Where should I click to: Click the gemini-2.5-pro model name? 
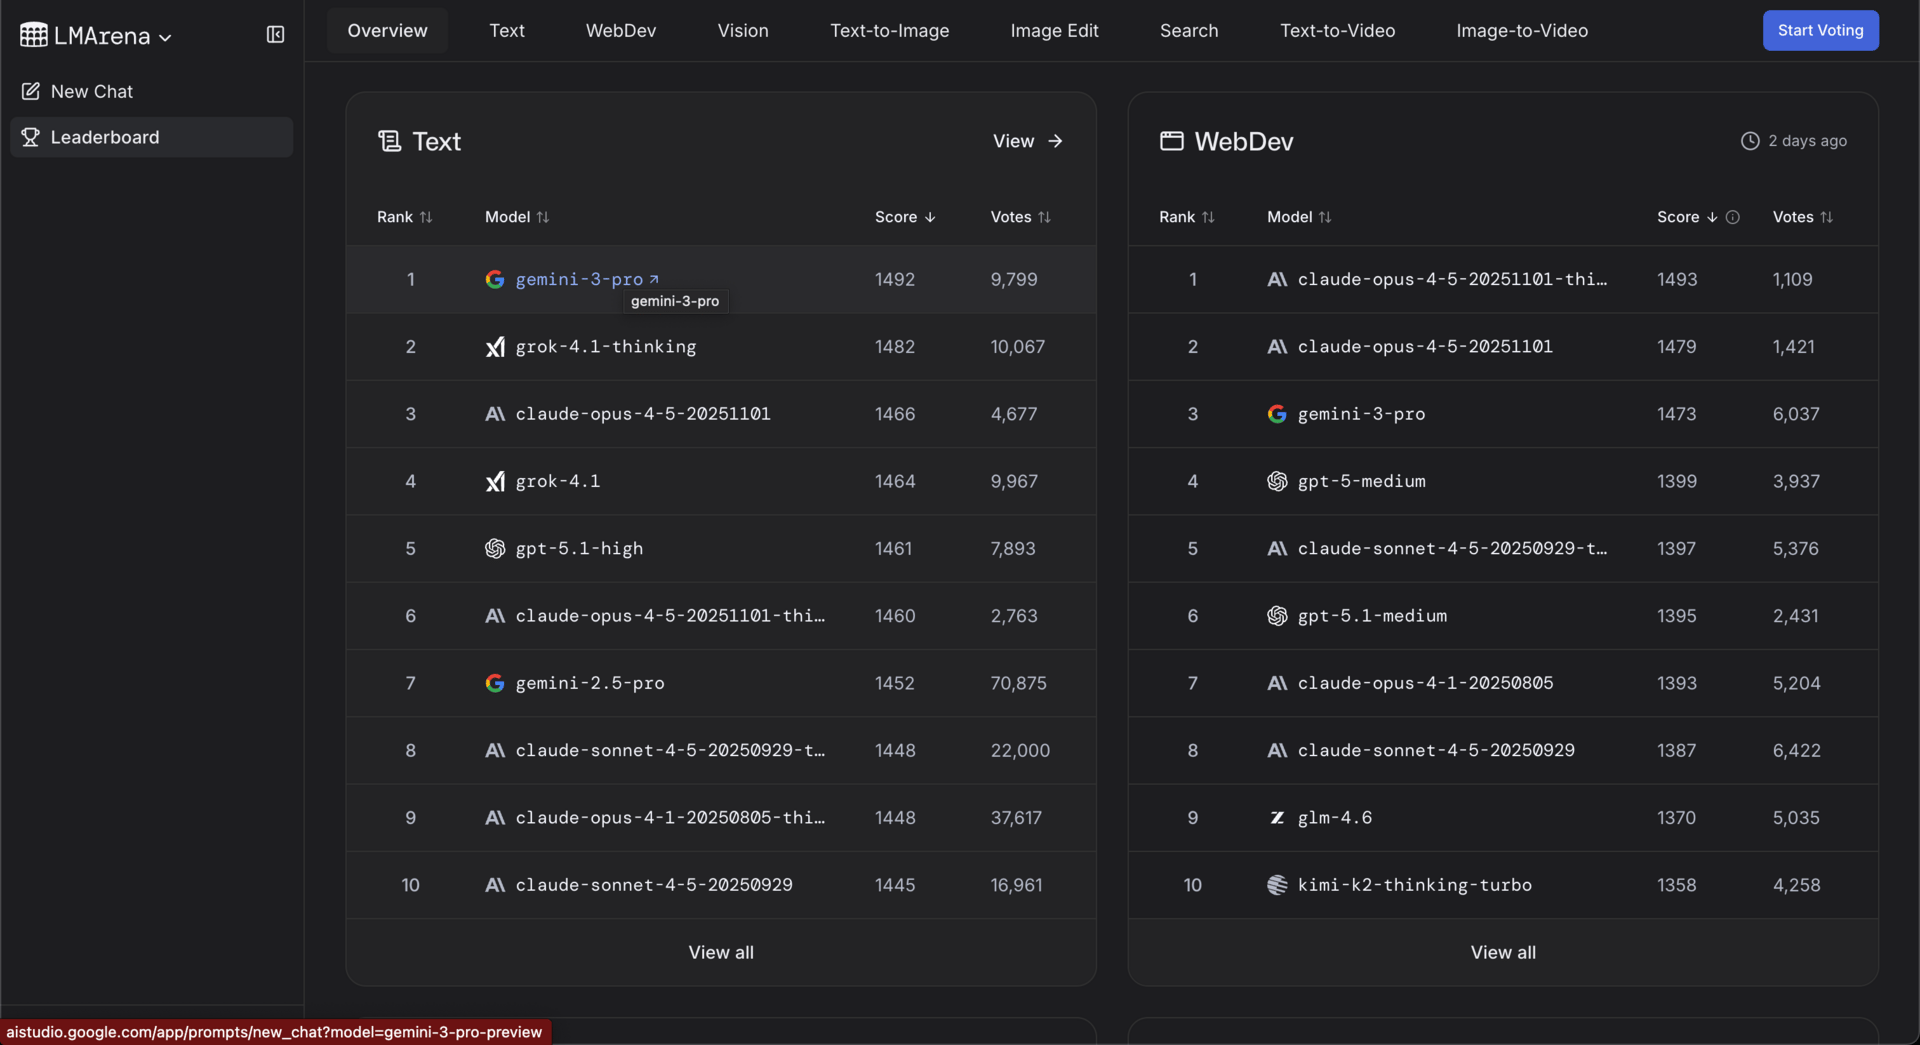coord(590,683)
